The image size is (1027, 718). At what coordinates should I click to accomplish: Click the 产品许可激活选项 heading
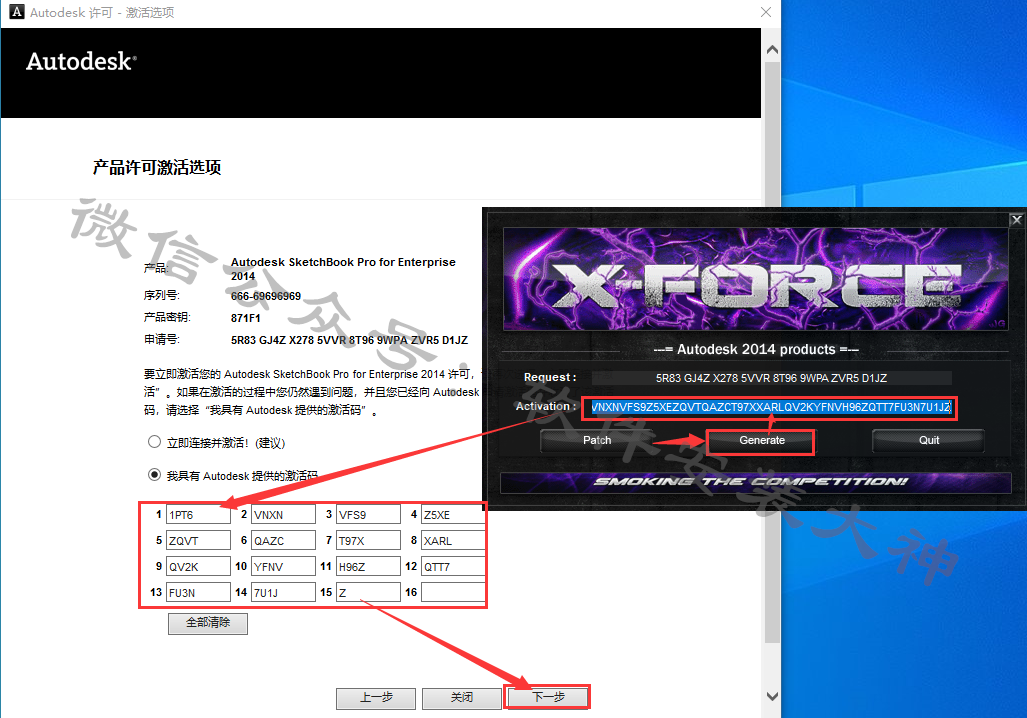157,168
